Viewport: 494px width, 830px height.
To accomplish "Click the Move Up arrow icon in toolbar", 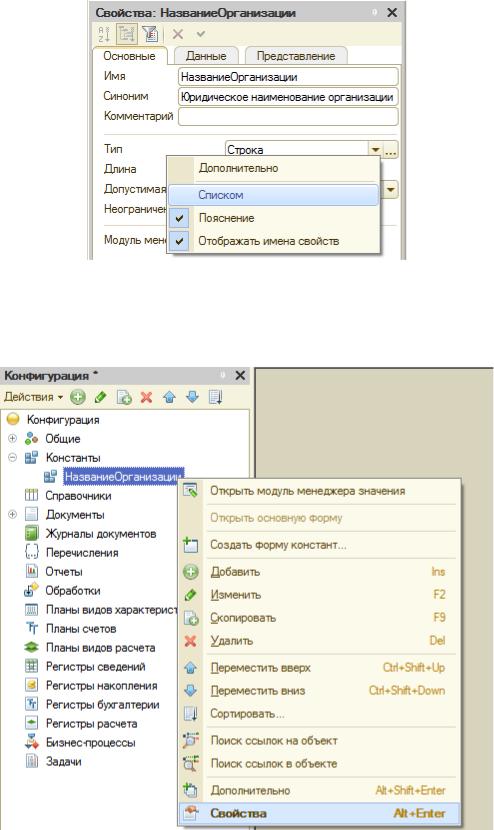I will pos(169,397).
